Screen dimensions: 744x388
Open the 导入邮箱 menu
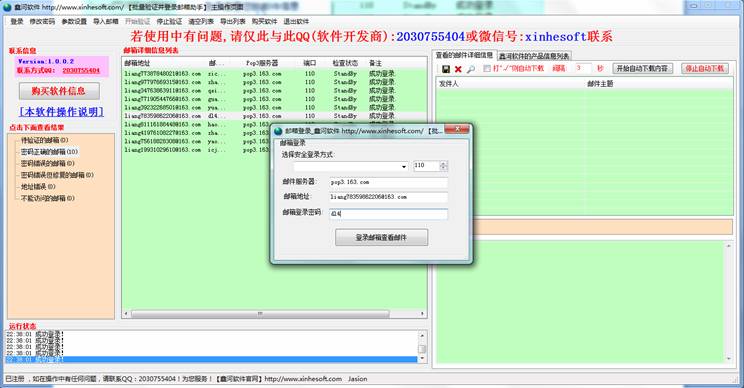tap(106, 21)
